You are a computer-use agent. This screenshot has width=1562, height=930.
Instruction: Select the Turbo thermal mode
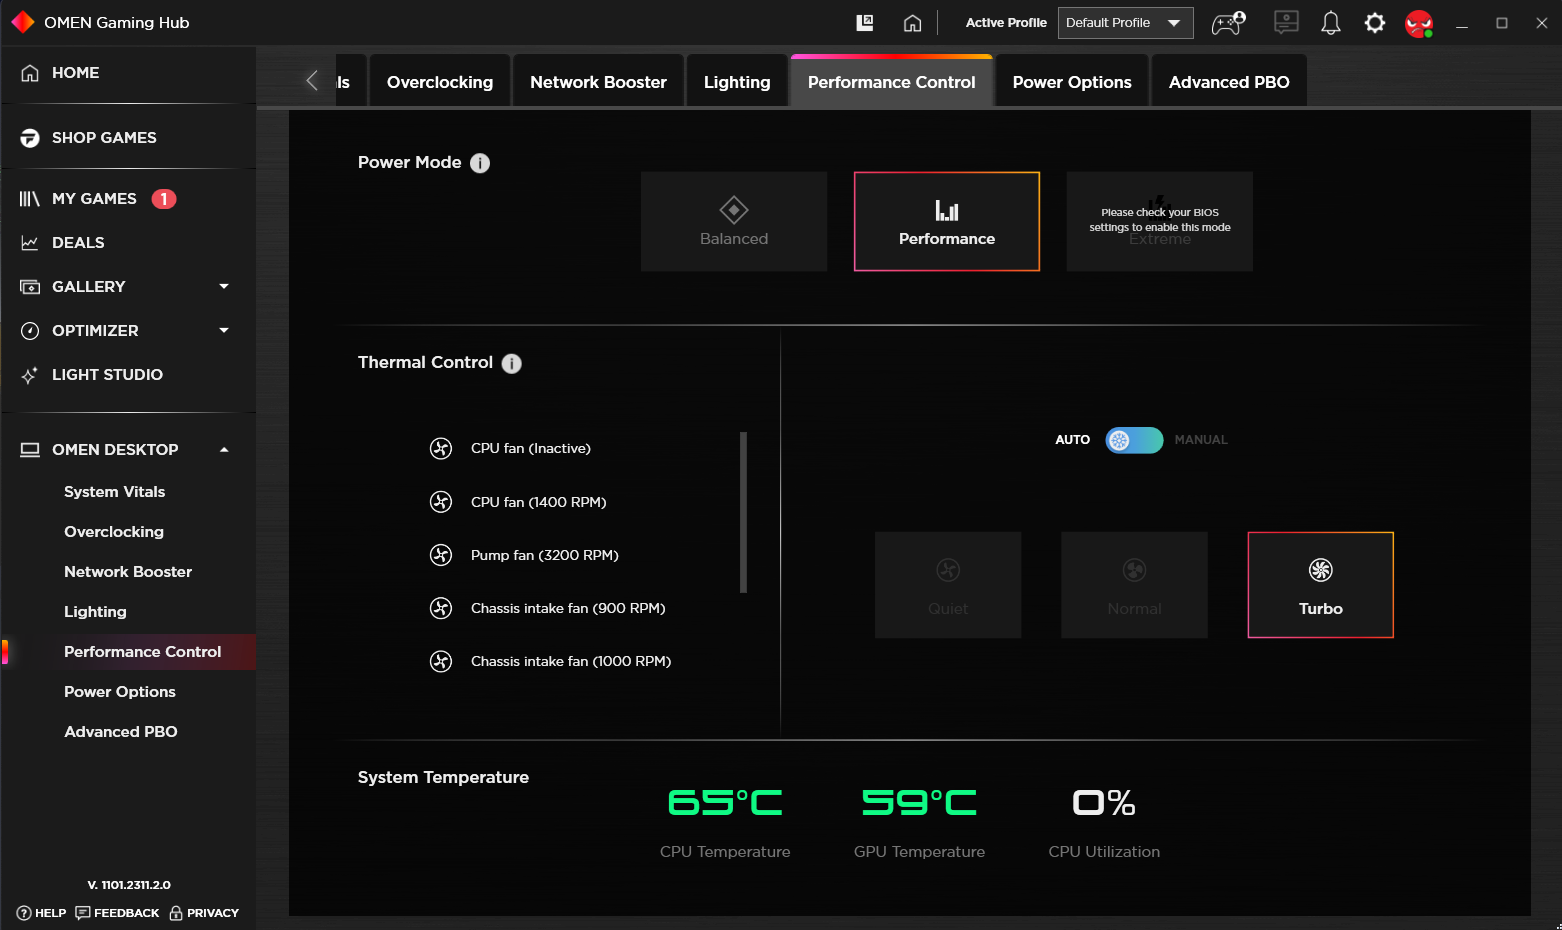pyautogui.click(x=1320, y=585)
